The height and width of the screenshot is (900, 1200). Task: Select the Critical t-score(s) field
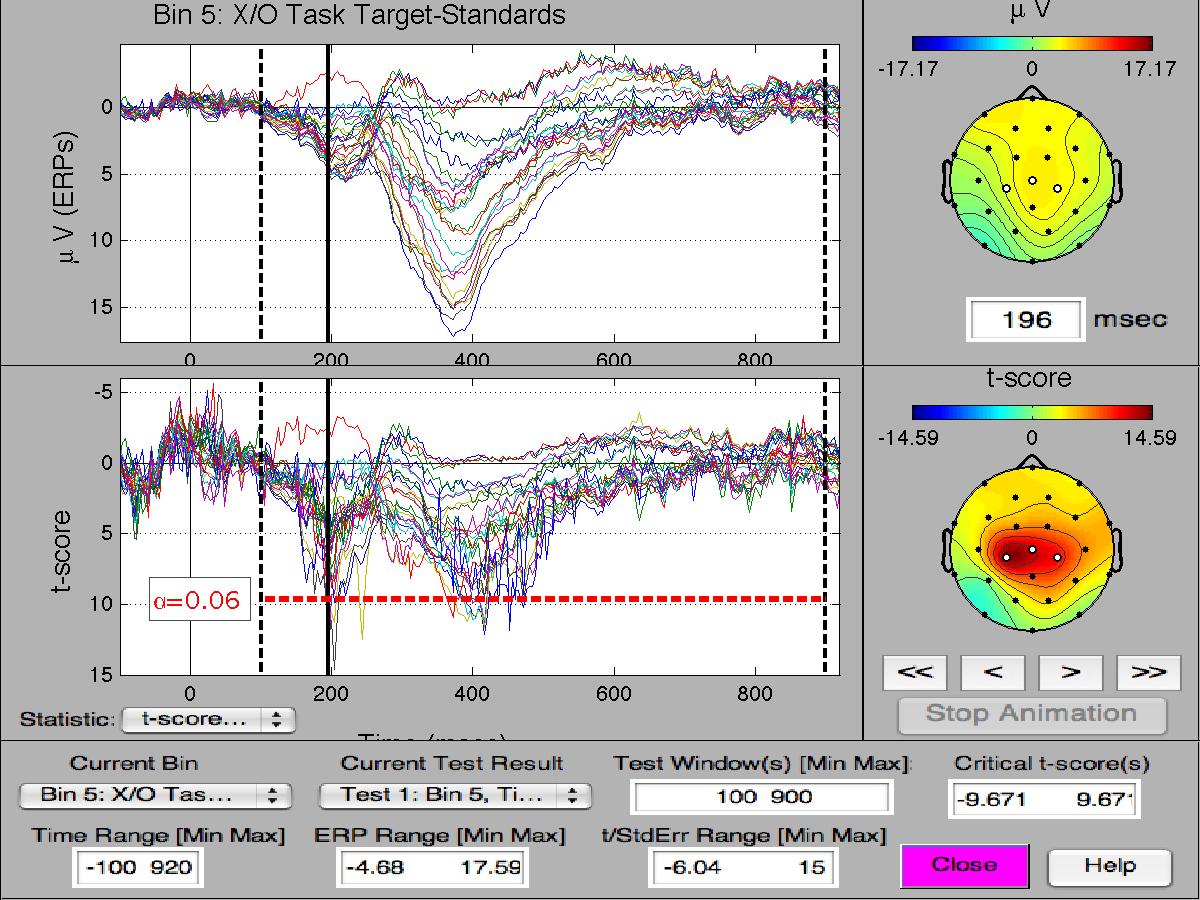pos(1044,801)
